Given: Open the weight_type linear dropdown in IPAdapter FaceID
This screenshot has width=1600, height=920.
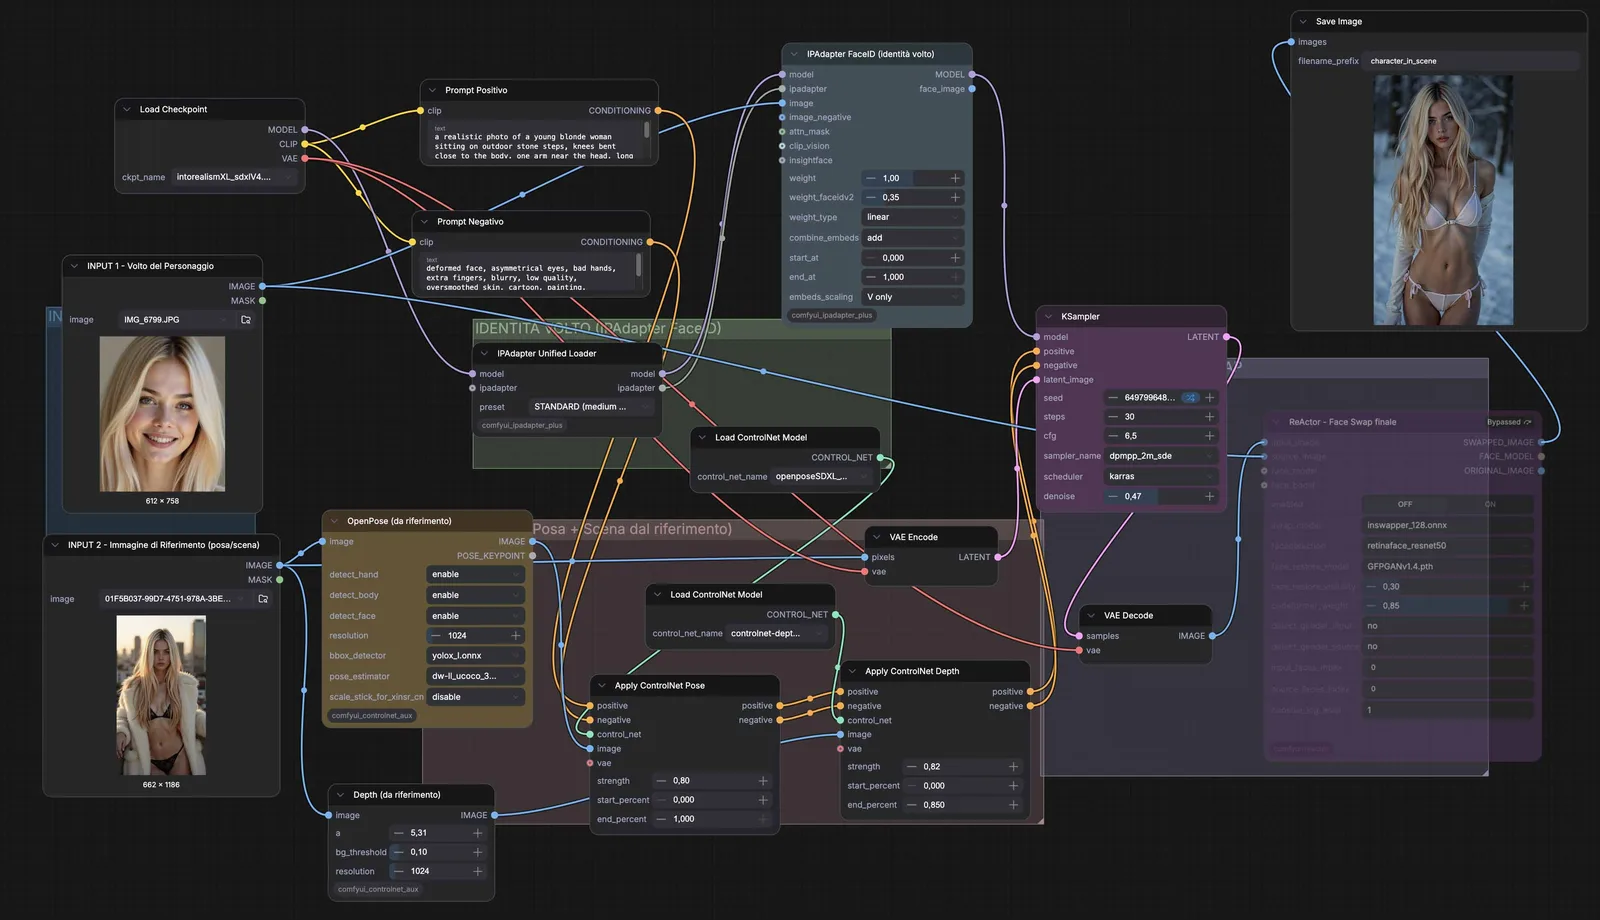Looking at the screenshot, I should pyautogui.click(x=911, y=217).
